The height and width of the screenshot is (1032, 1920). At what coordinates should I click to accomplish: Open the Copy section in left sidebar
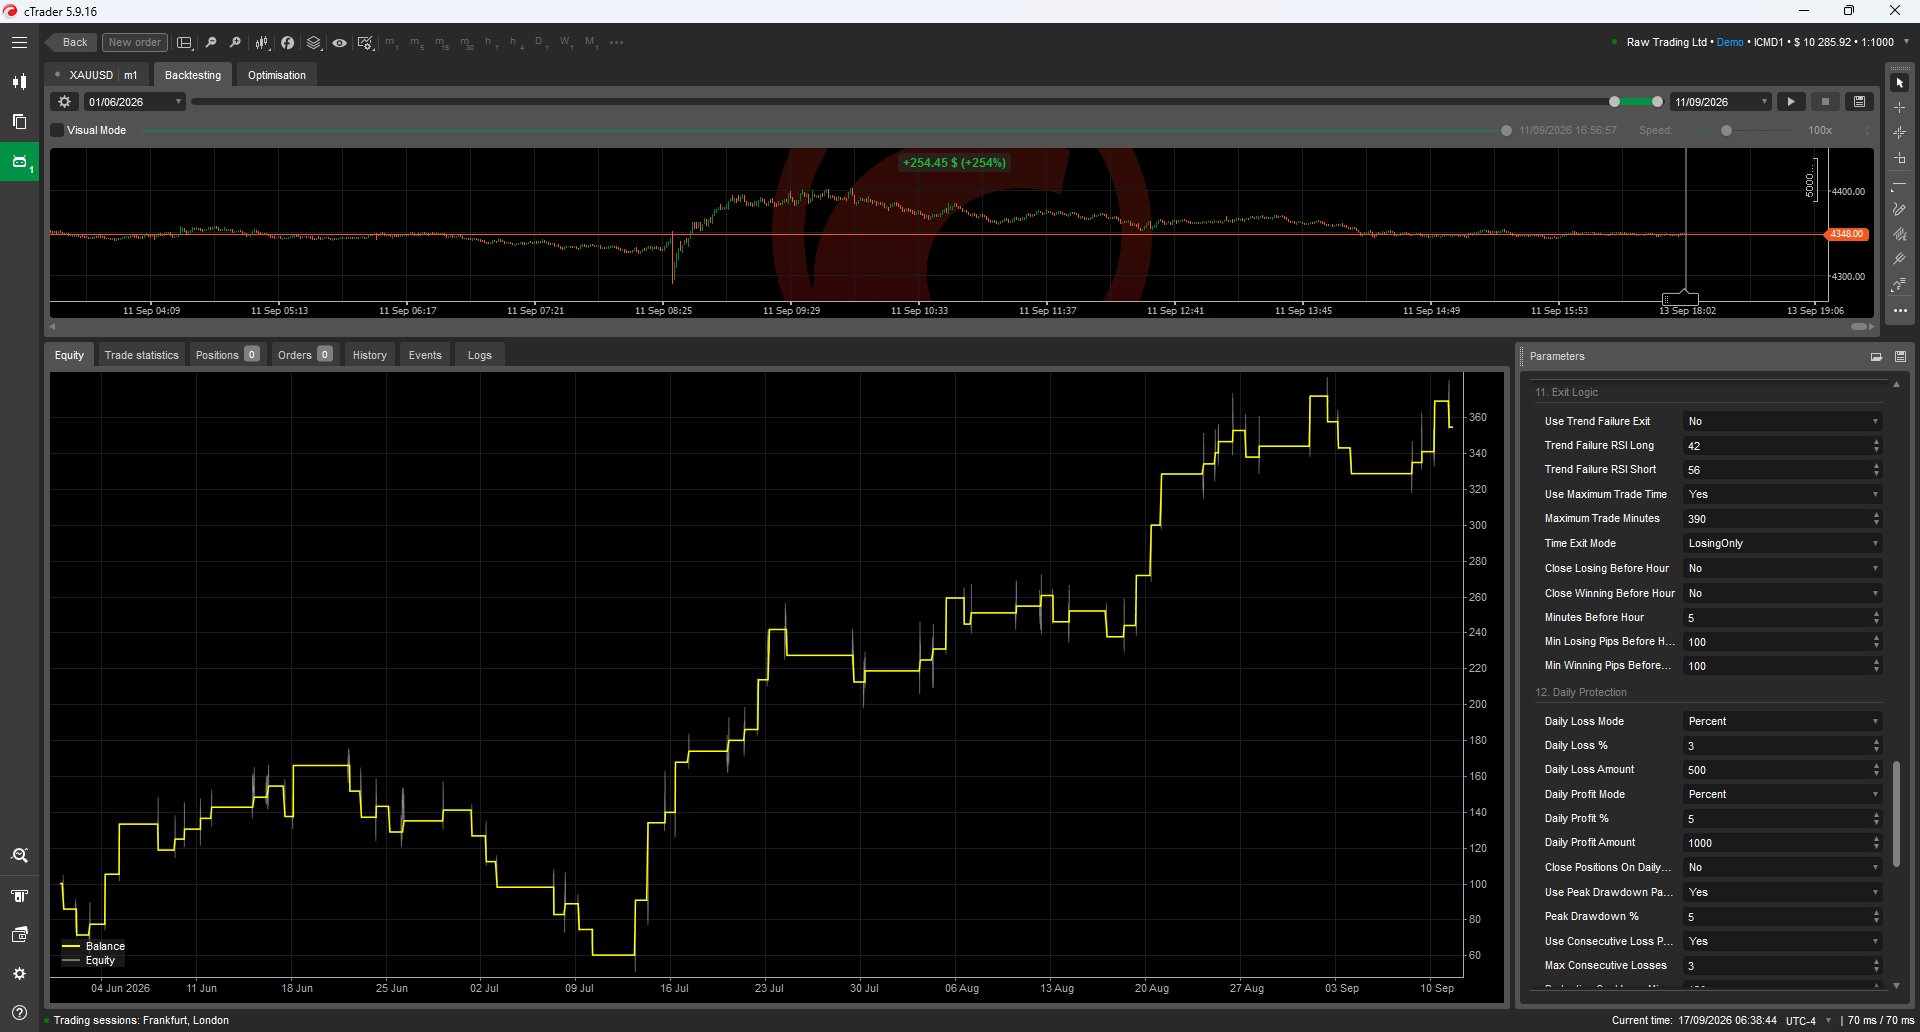coord(19,121)
